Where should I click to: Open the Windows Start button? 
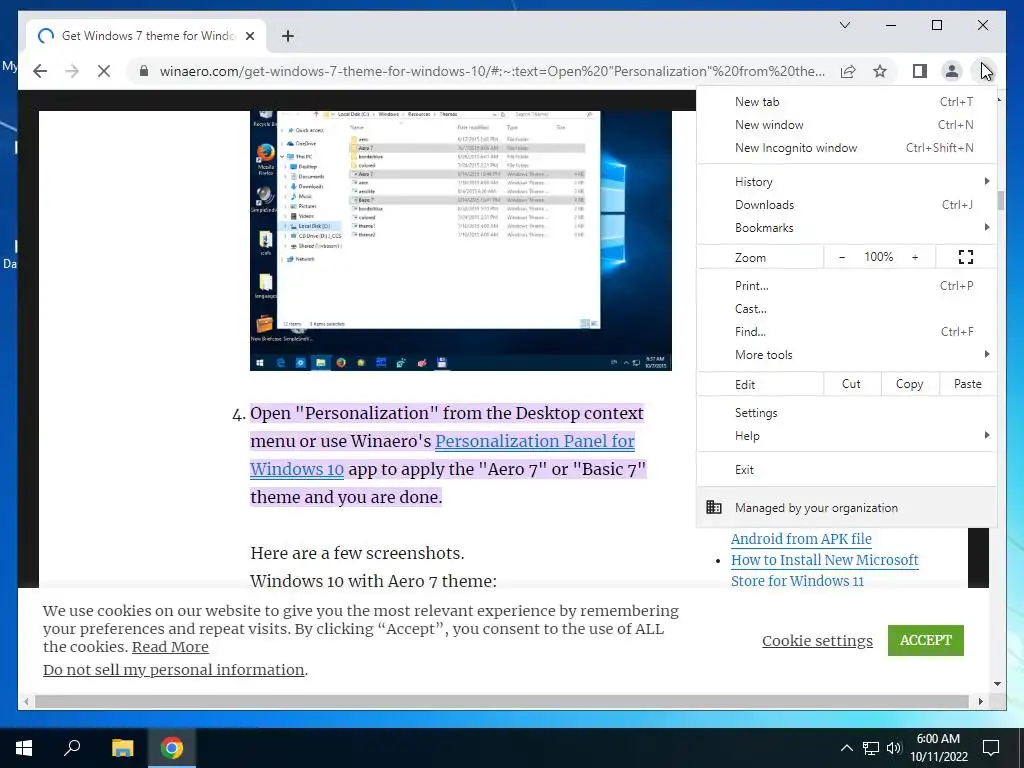[24, 748]
